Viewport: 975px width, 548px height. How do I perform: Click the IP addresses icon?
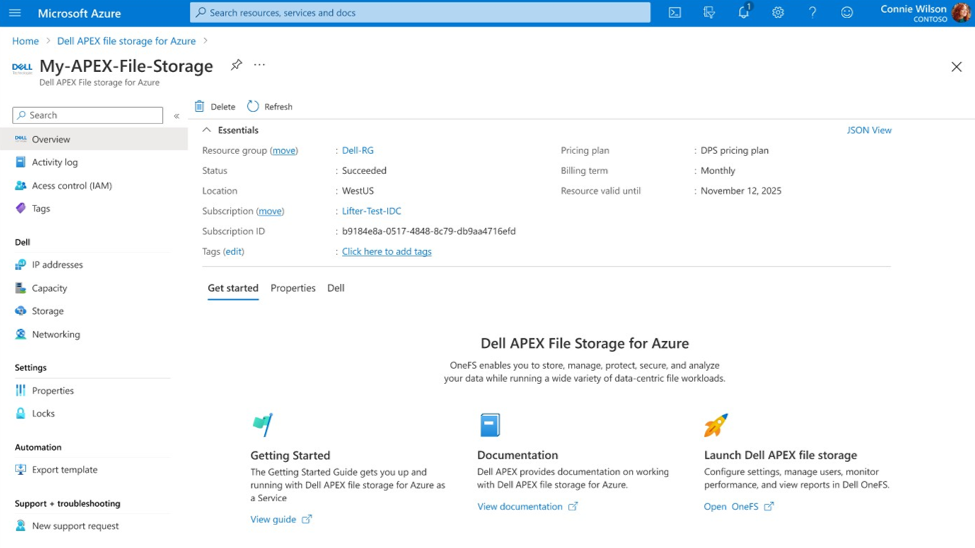[x=21, y=264]
